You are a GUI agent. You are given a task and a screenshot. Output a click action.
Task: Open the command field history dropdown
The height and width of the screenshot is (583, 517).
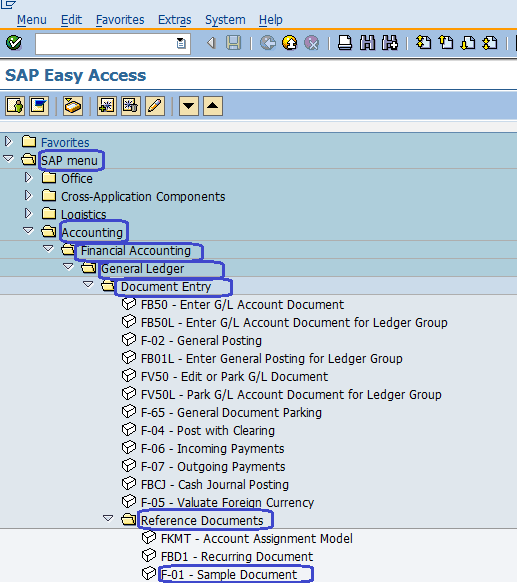point(181,44)
